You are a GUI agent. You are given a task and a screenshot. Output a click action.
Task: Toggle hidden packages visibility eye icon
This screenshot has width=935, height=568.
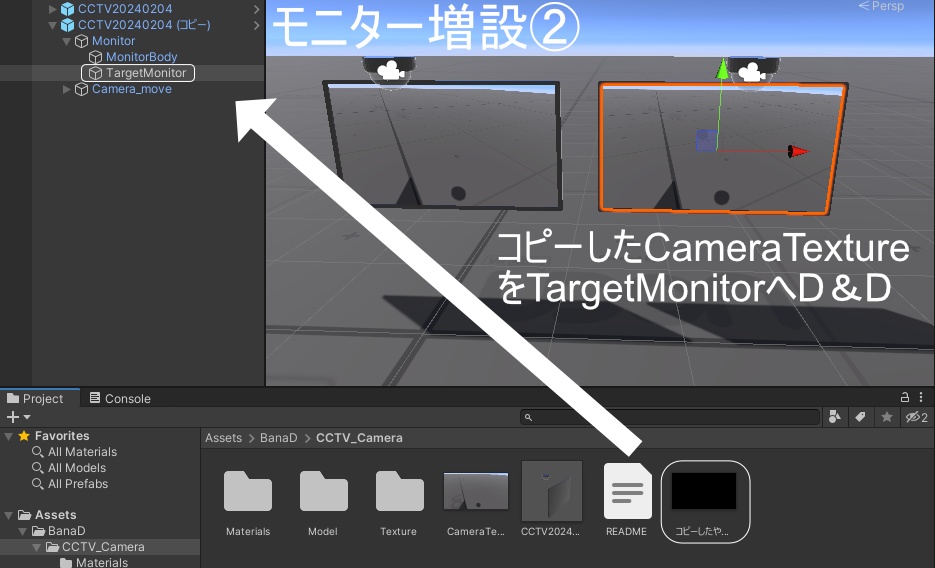(917, 417)
